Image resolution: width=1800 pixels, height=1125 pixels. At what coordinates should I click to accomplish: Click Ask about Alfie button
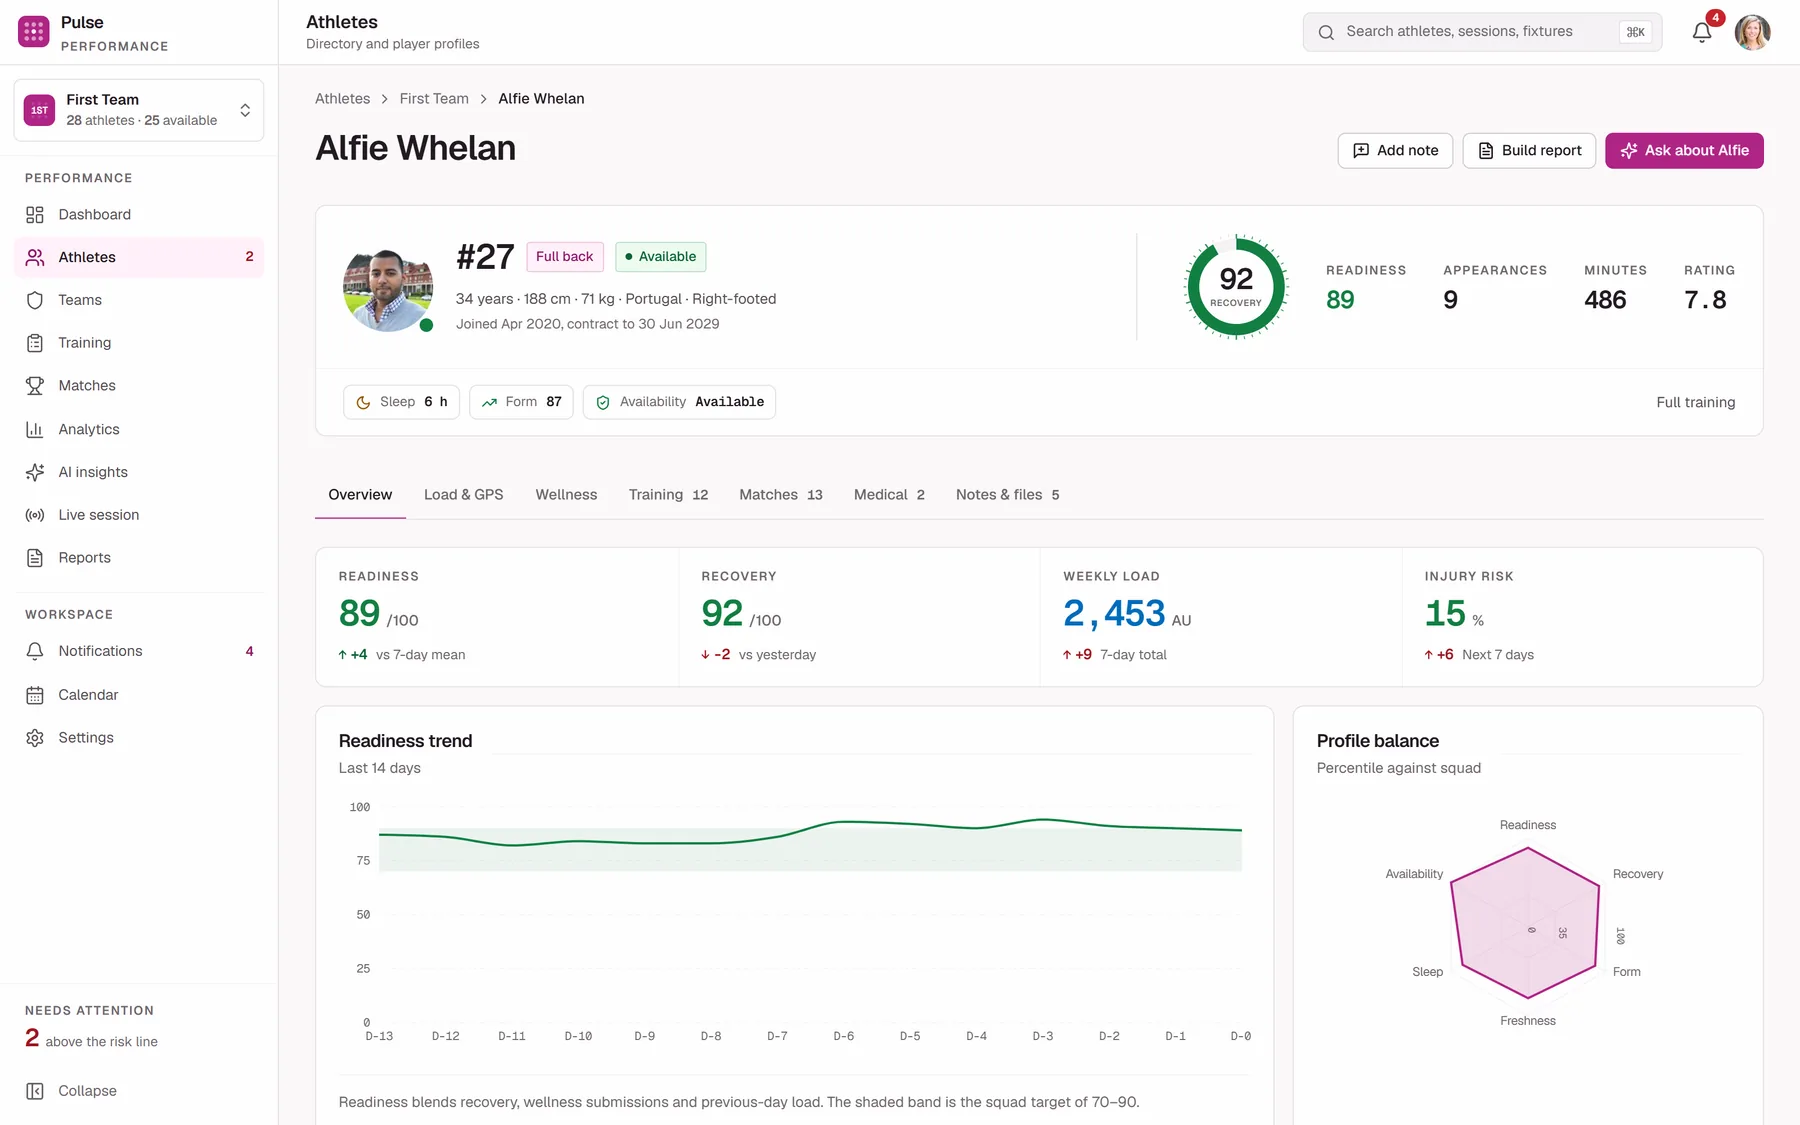click(1684, 151)
